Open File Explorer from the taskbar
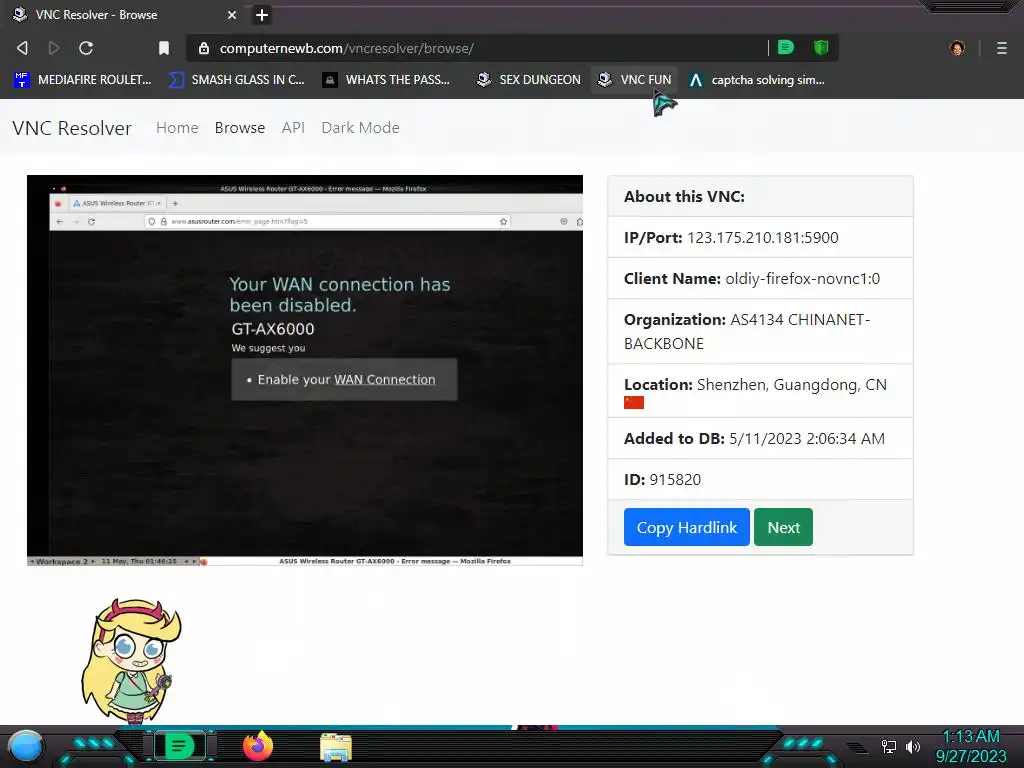The width and height of the screenshot is (1024, 768). point(336,747)
